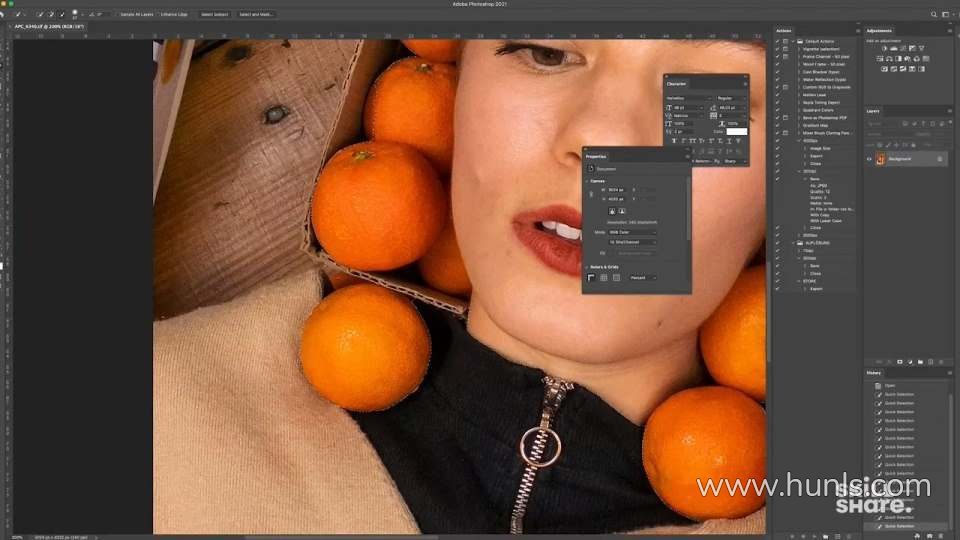Toggle Vignette (selection) action checkmark
The image size is (960, 540).
[778, 49]
